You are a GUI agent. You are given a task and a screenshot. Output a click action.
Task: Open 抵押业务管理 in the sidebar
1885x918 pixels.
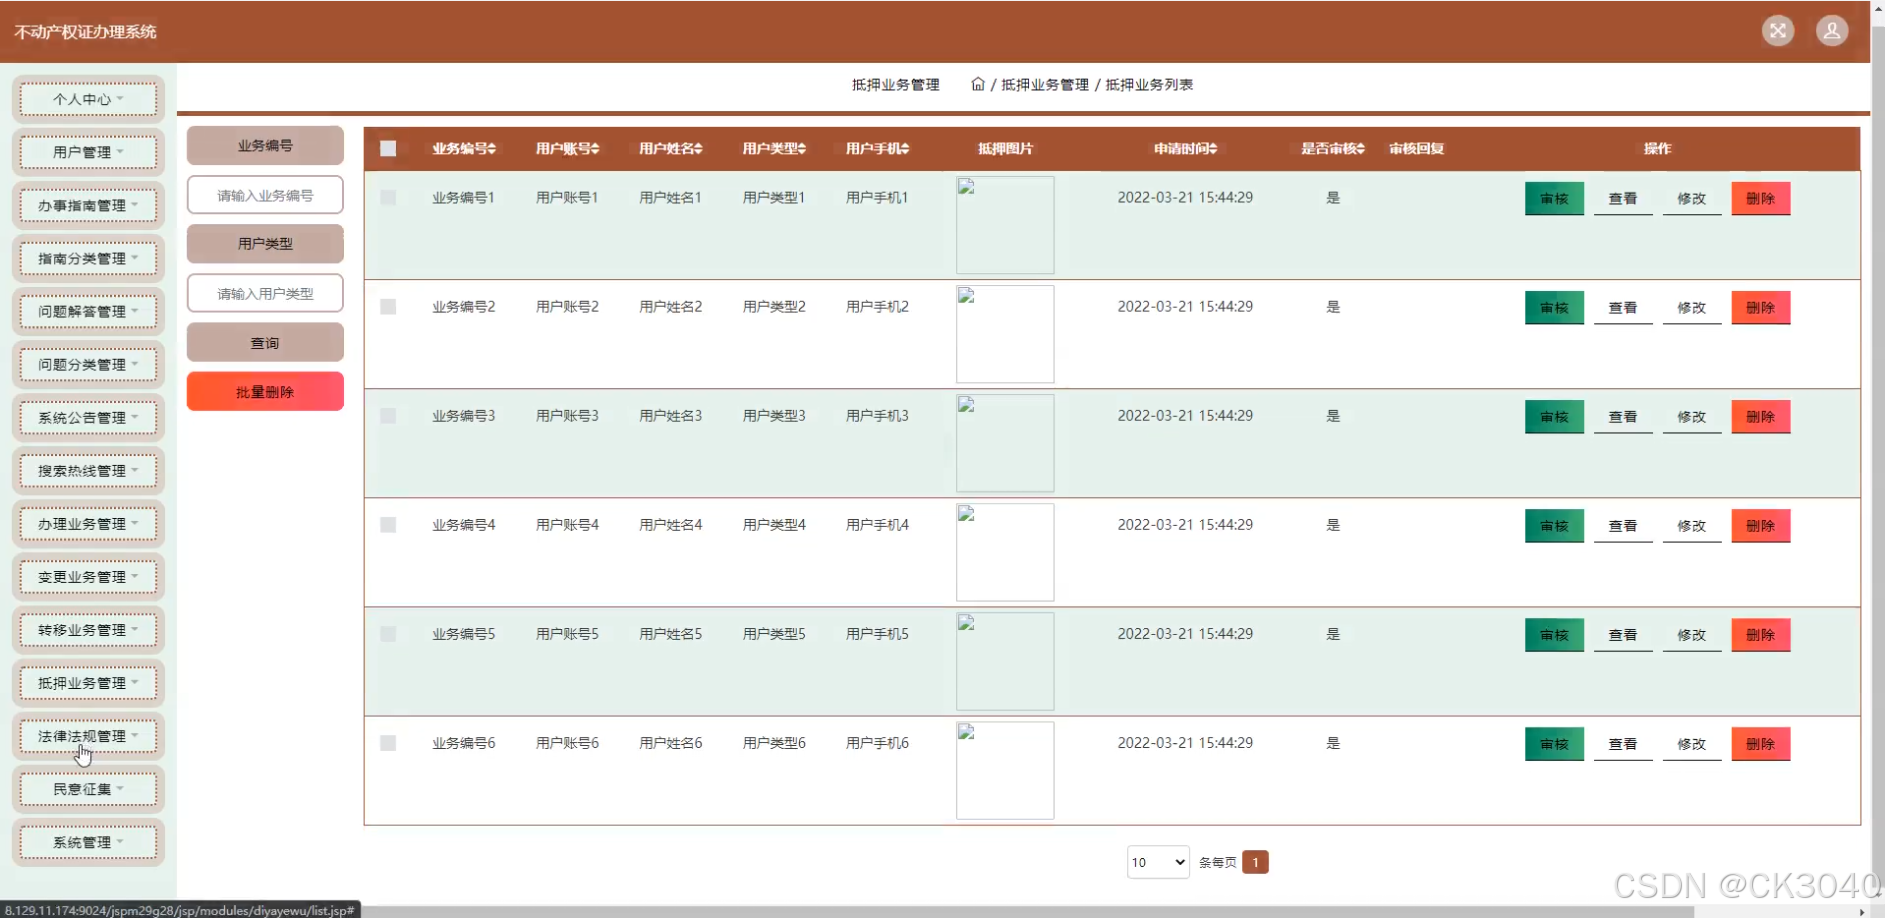tap(88, 682)
